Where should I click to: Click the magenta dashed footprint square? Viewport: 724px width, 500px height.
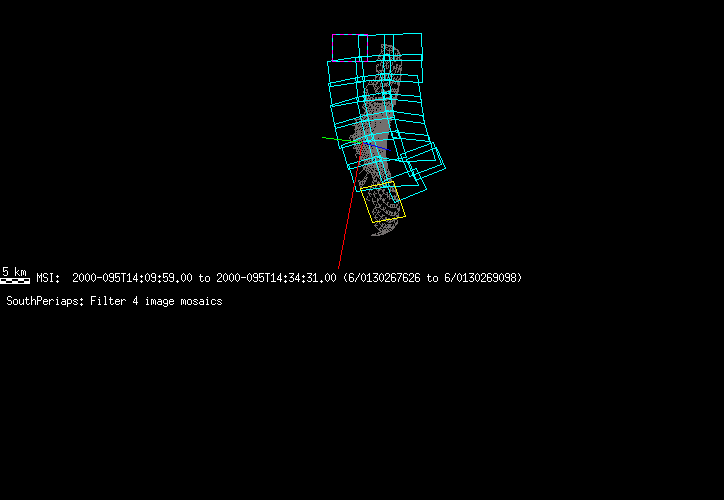tap(350, 48)
